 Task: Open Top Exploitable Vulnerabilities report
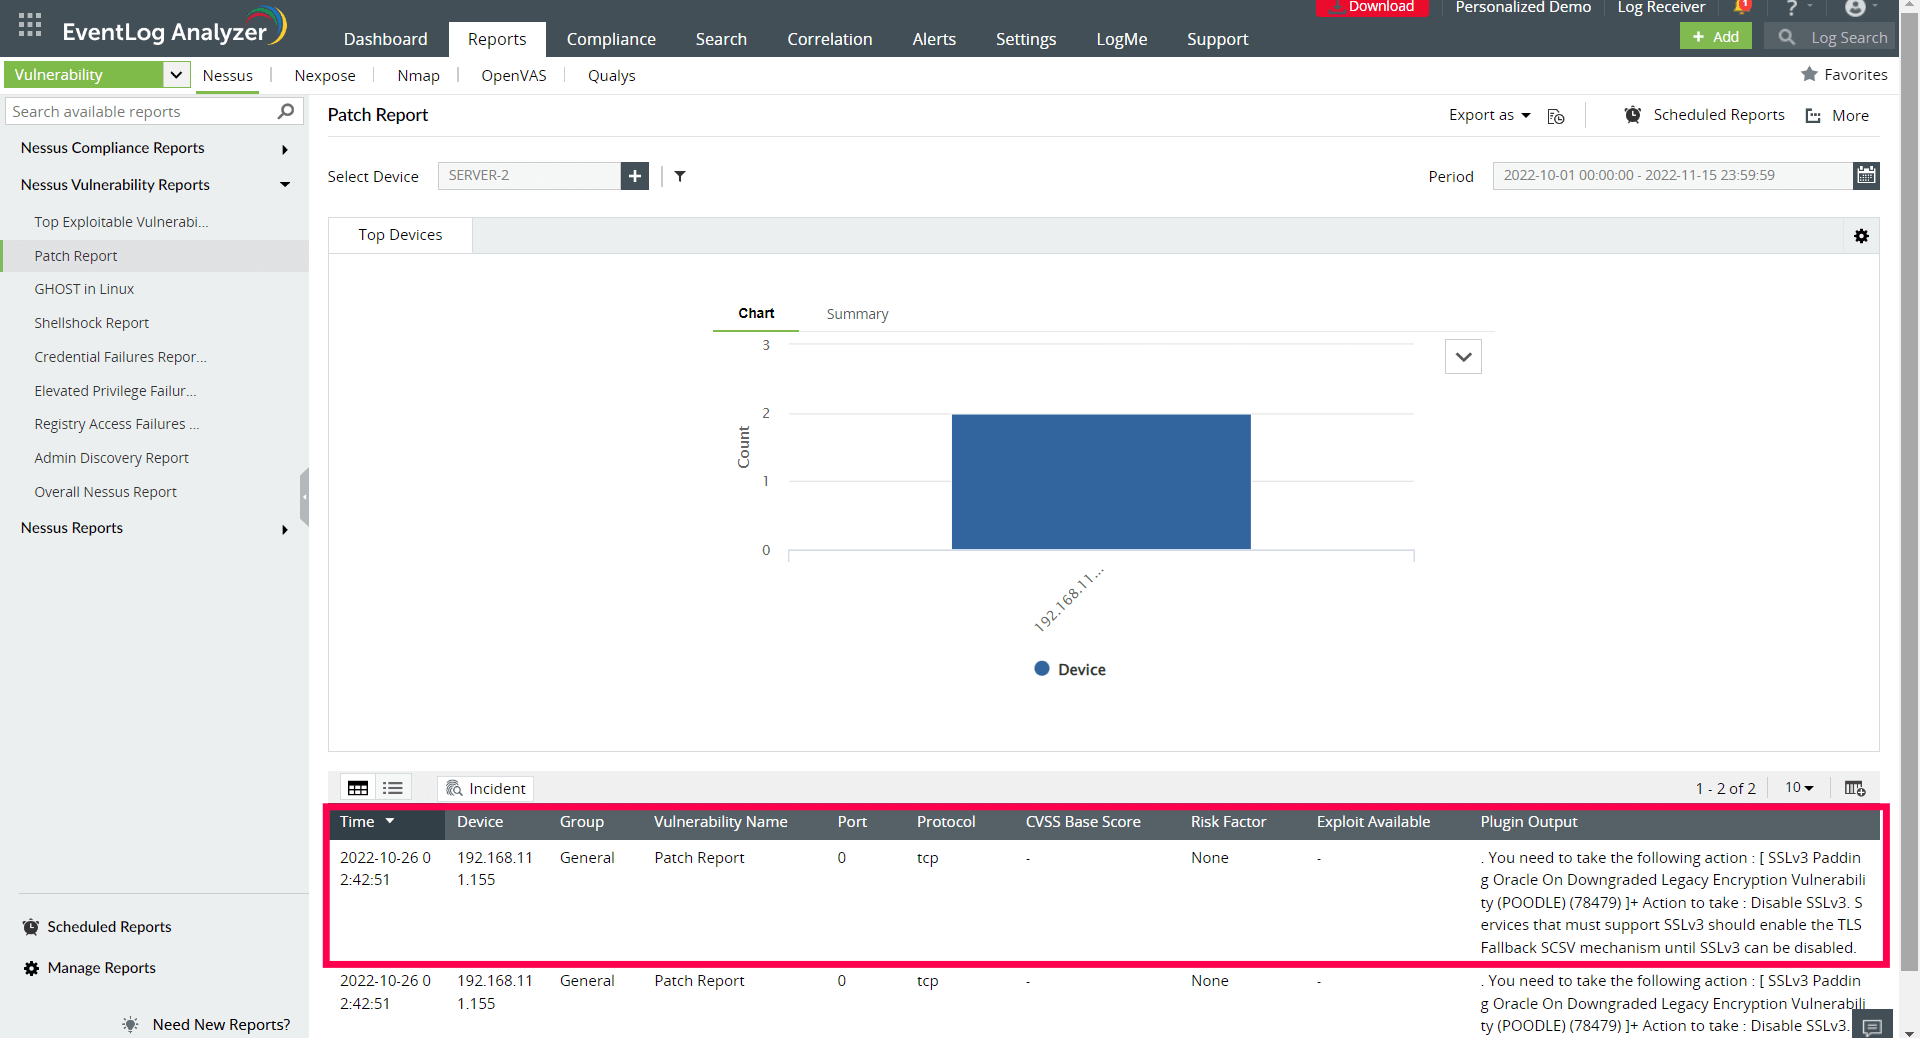(121, 222)
